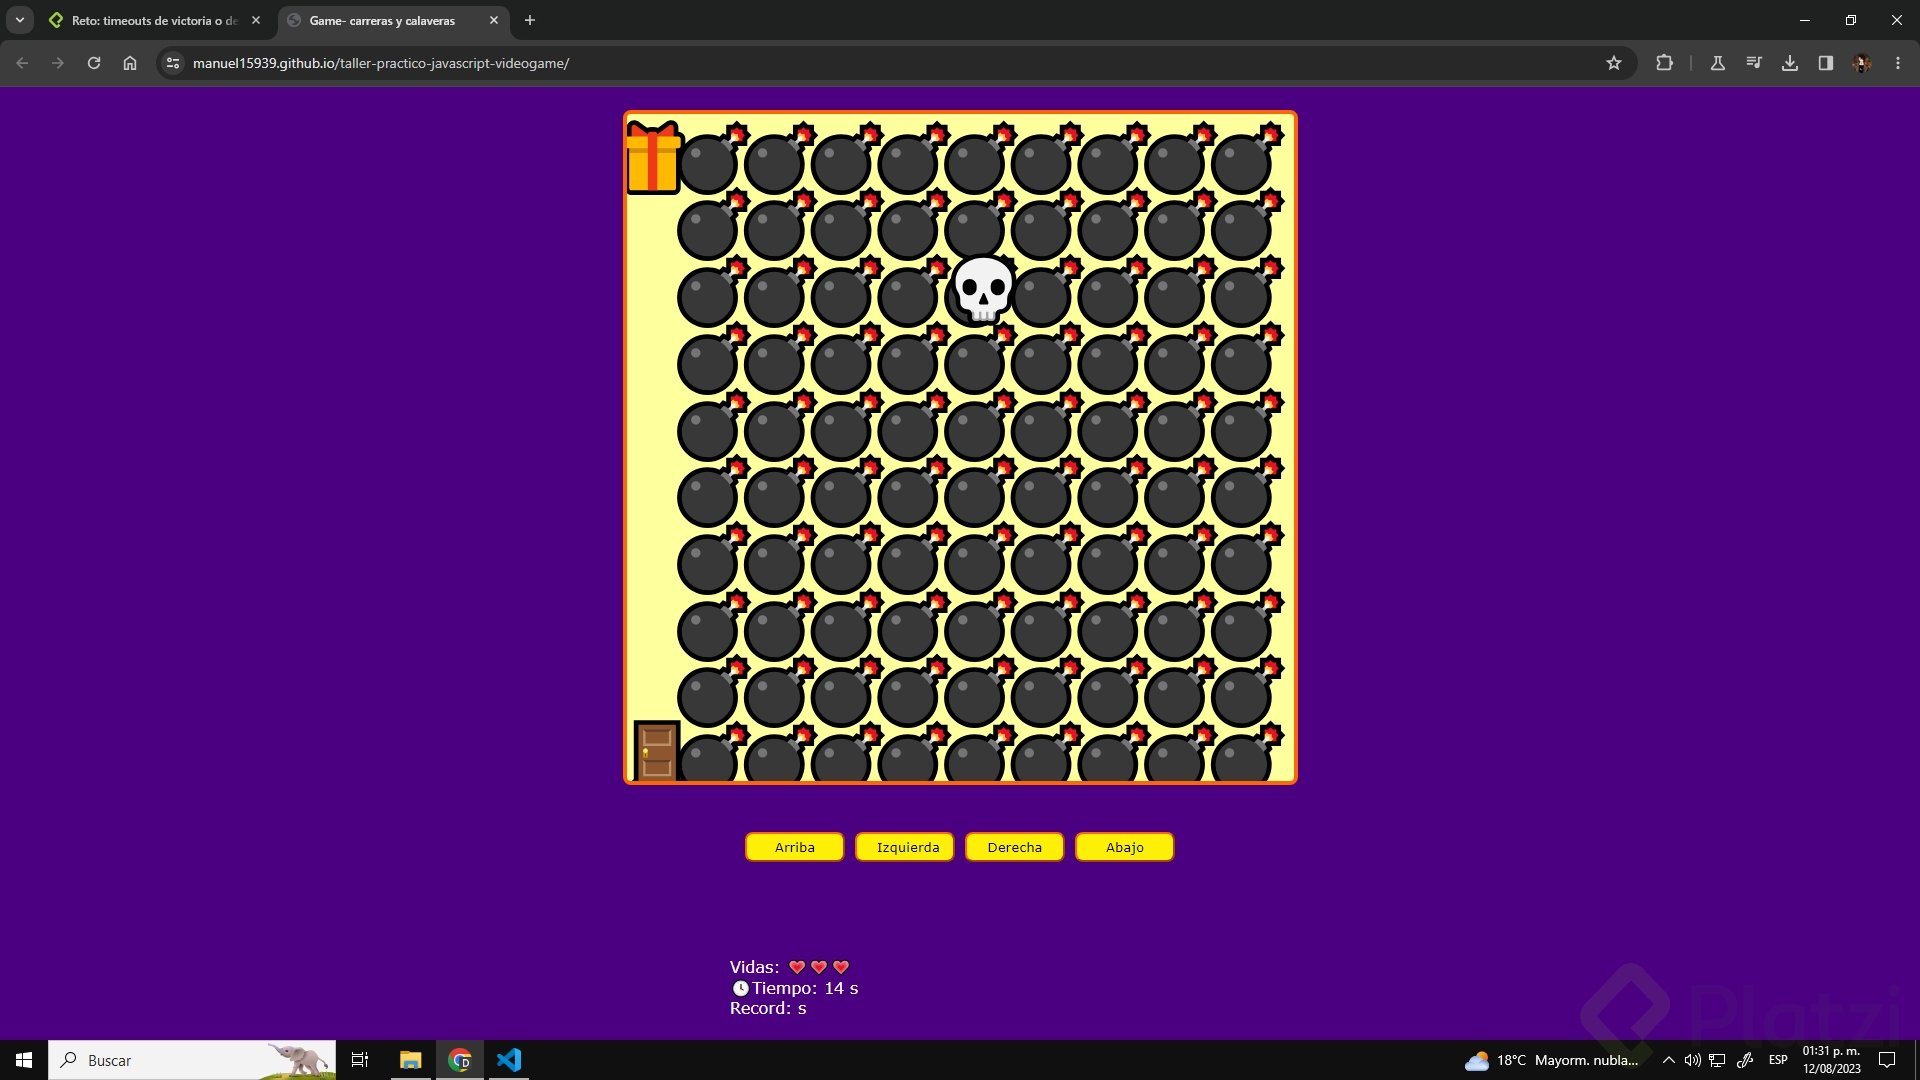This screenshot has height=1080, width=1920.
Task: Show hidden system tray icons
Action: coord(1668,1060)
